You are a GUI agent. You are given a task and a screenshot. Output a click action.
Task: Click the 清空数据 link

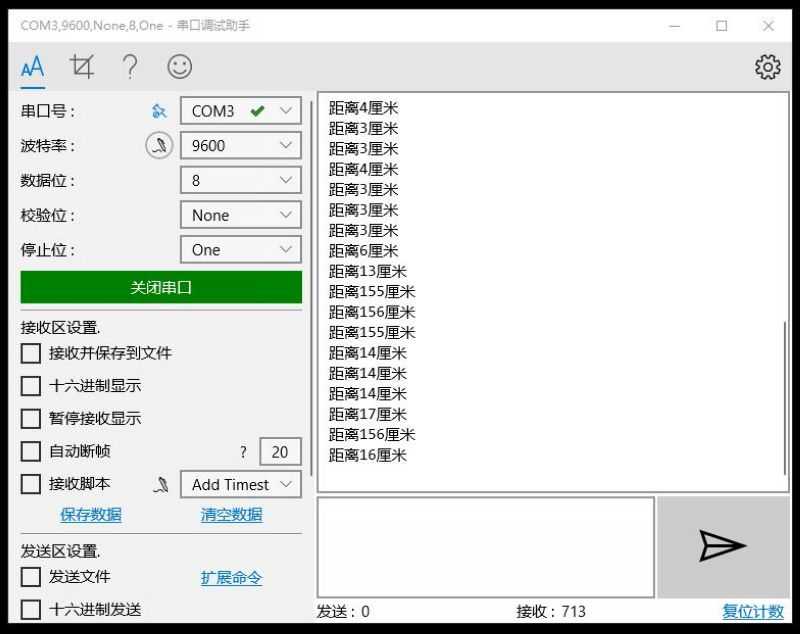231,514
